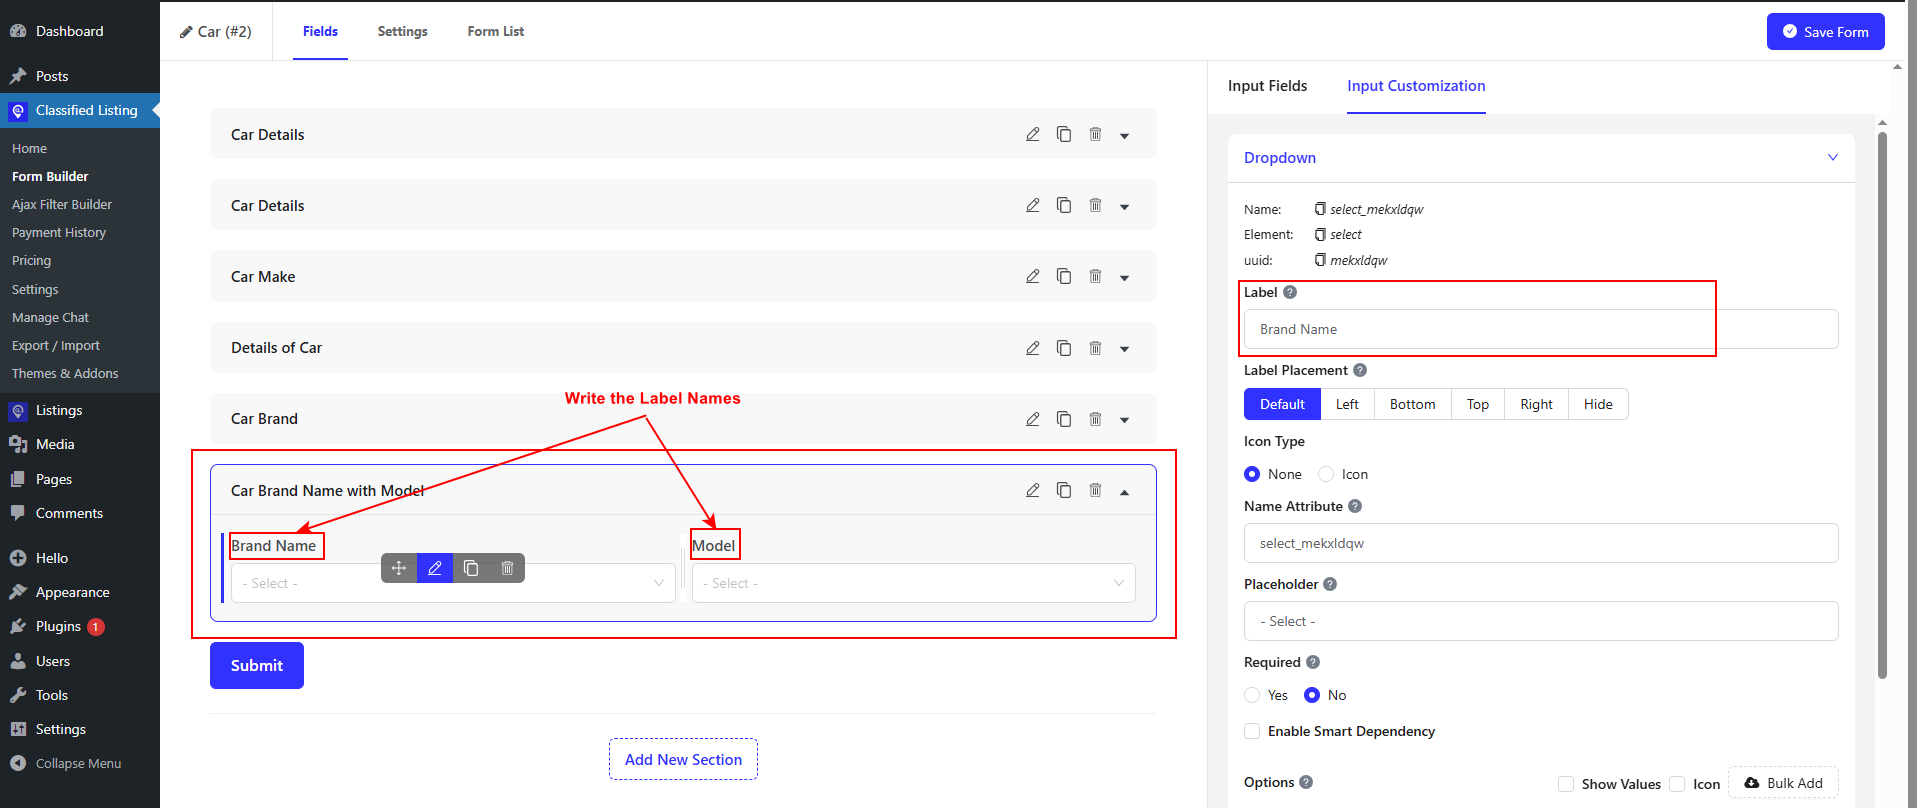Click the blue edit pencil in field toolbar
Screen dimensions: 1920x808
click(435, 568)
